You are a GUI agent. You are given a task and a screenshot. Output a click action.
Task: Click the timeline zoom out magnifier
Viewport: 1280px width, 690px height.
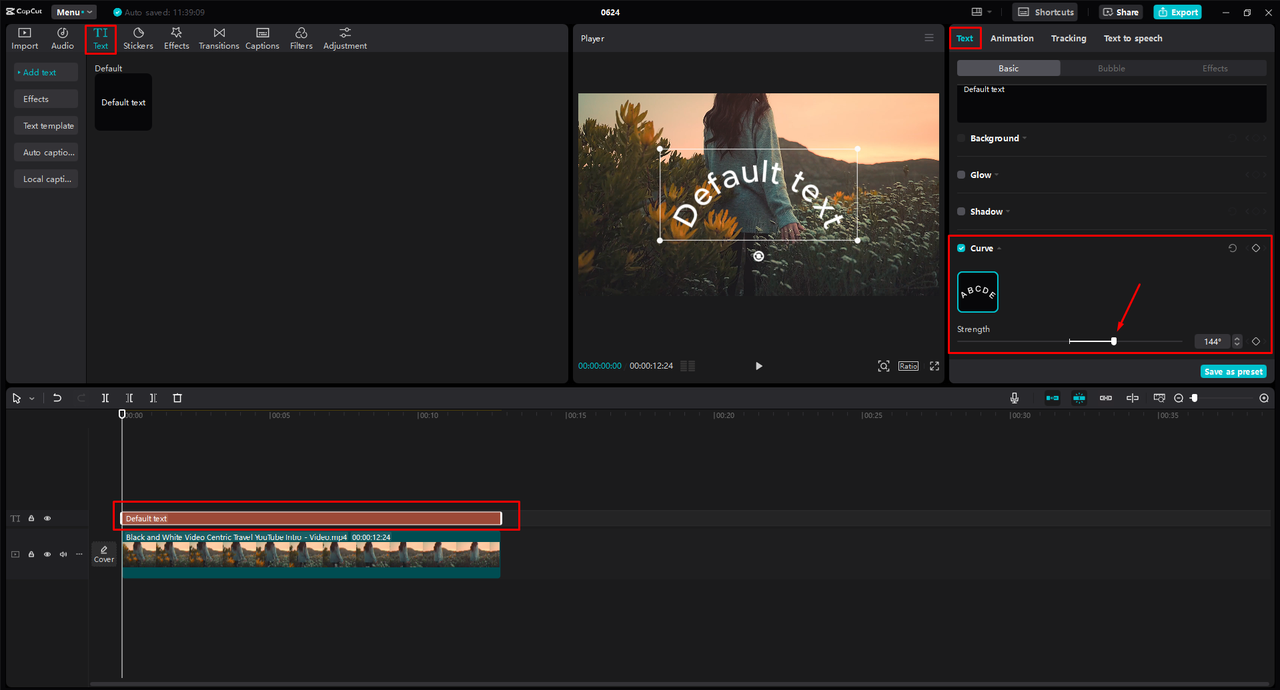coord(1179,398)
